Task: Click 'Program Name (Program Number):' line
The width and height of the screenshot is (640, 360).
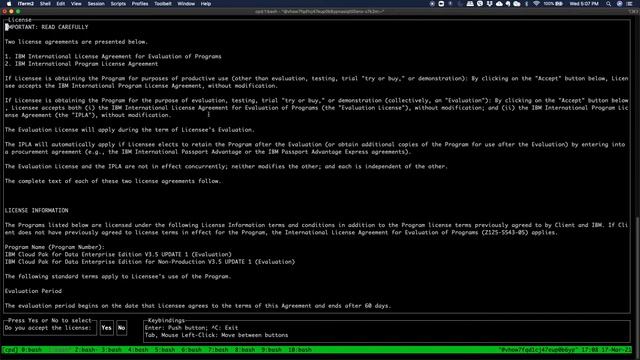Action: [55, 247]
